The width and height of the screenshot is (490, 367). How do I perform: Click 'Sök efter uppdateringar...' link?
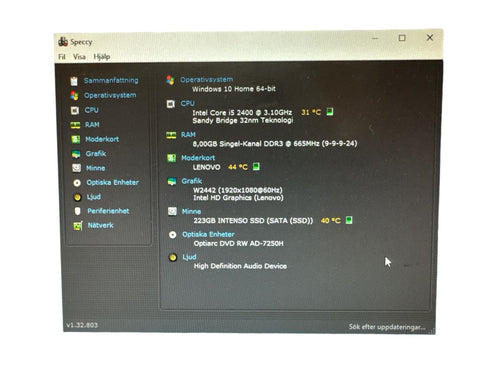click(x=387, y=327)
